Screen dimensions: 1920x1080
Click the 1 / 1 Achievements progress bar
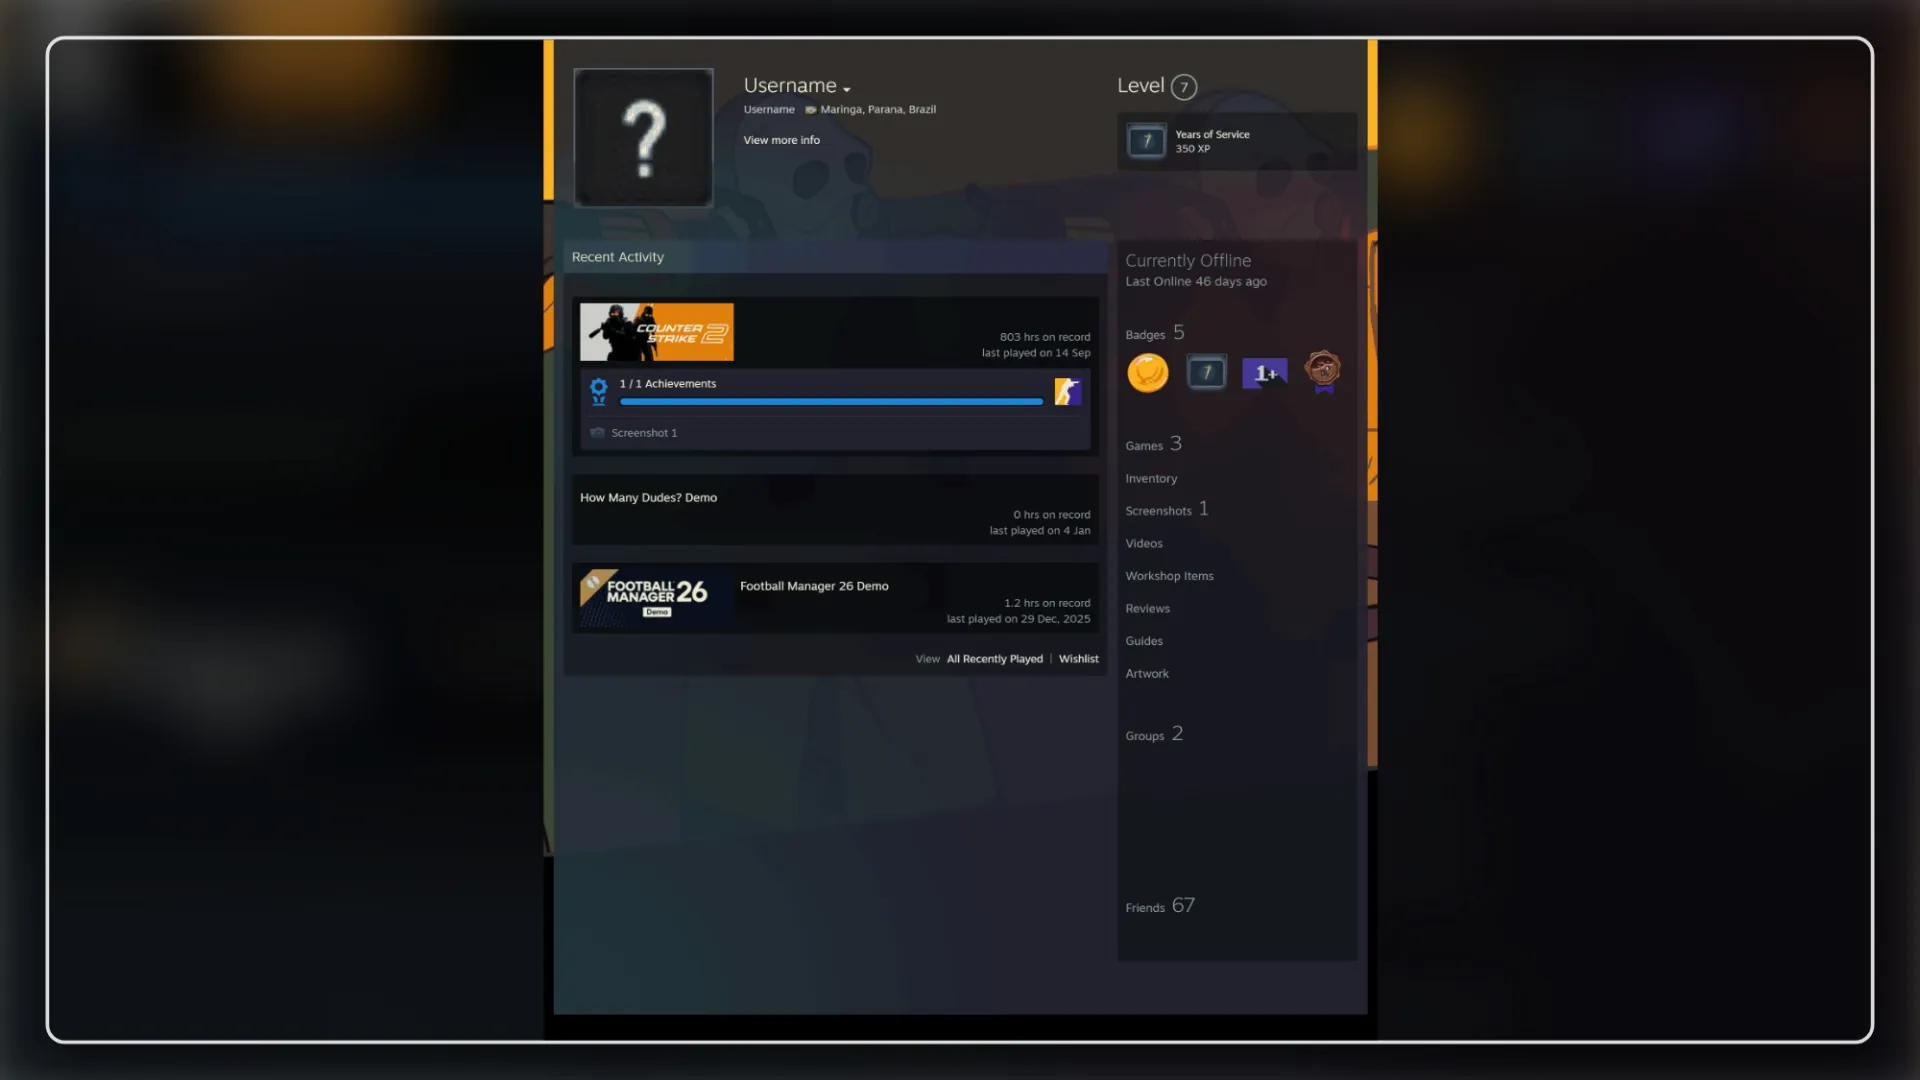click(x=831, y=401)
